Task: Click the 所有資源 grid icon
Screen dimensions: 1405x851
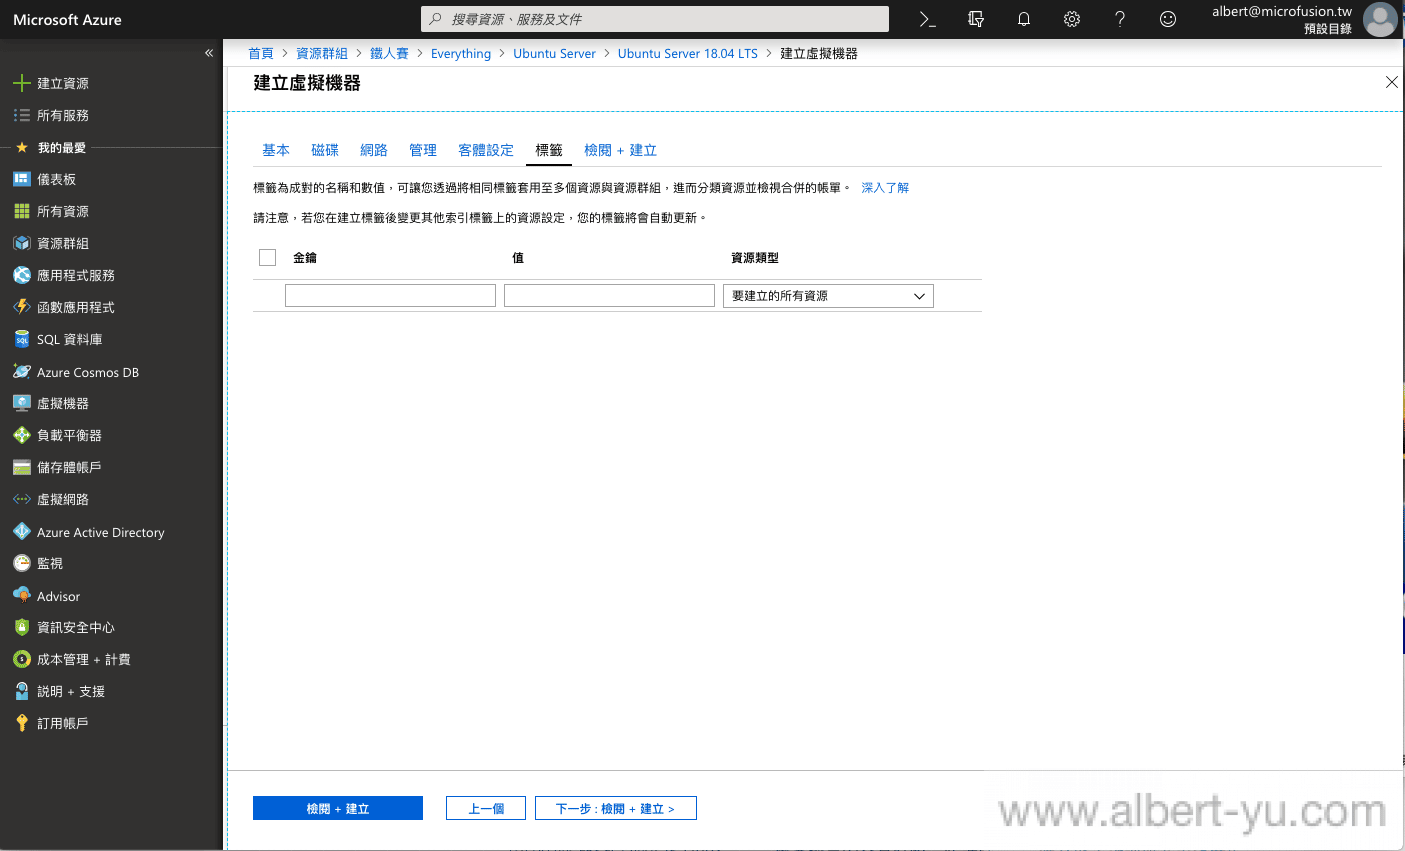Action: (22, 211)
